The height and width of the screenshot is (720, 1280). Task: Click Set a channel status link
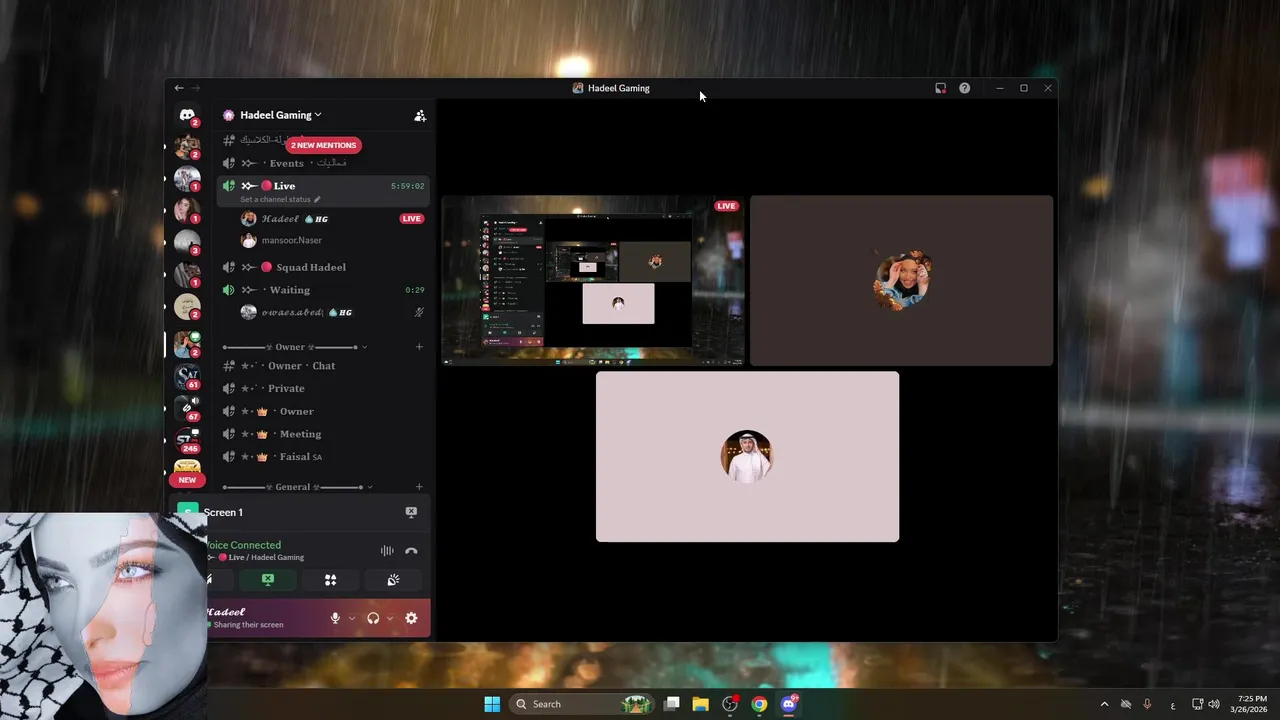[x=280, y=199]
